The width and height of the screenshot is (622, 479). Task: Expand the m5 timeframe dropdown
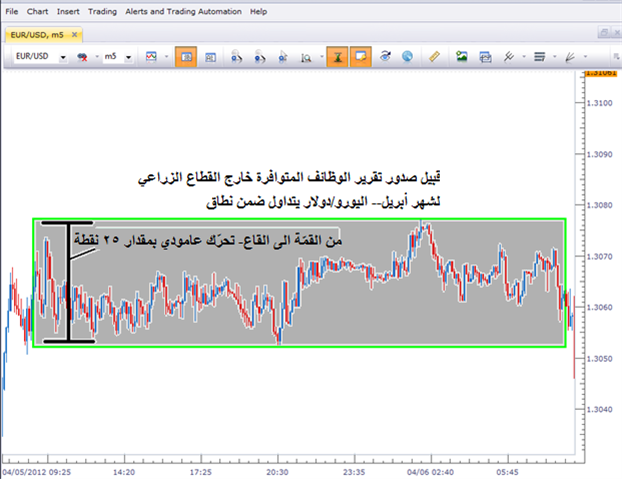[x=129, y=57]
